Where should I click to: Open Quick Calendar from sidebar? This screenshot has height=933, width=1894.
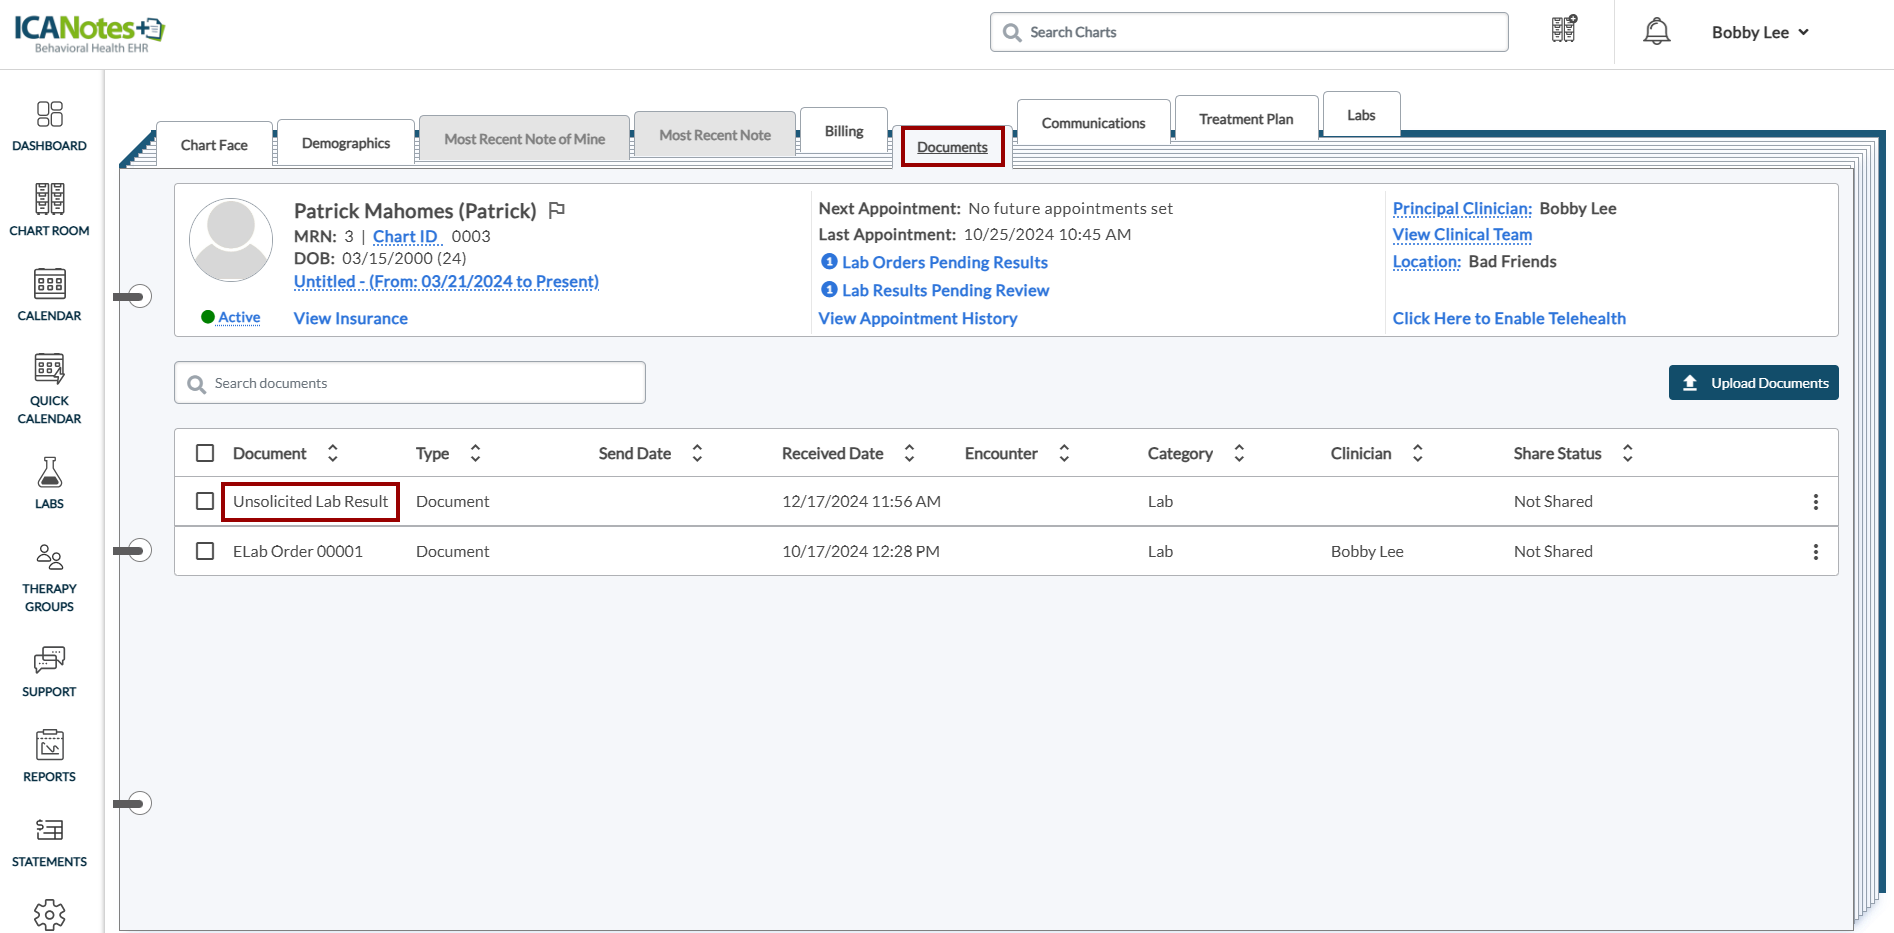[x=49, y=388]
